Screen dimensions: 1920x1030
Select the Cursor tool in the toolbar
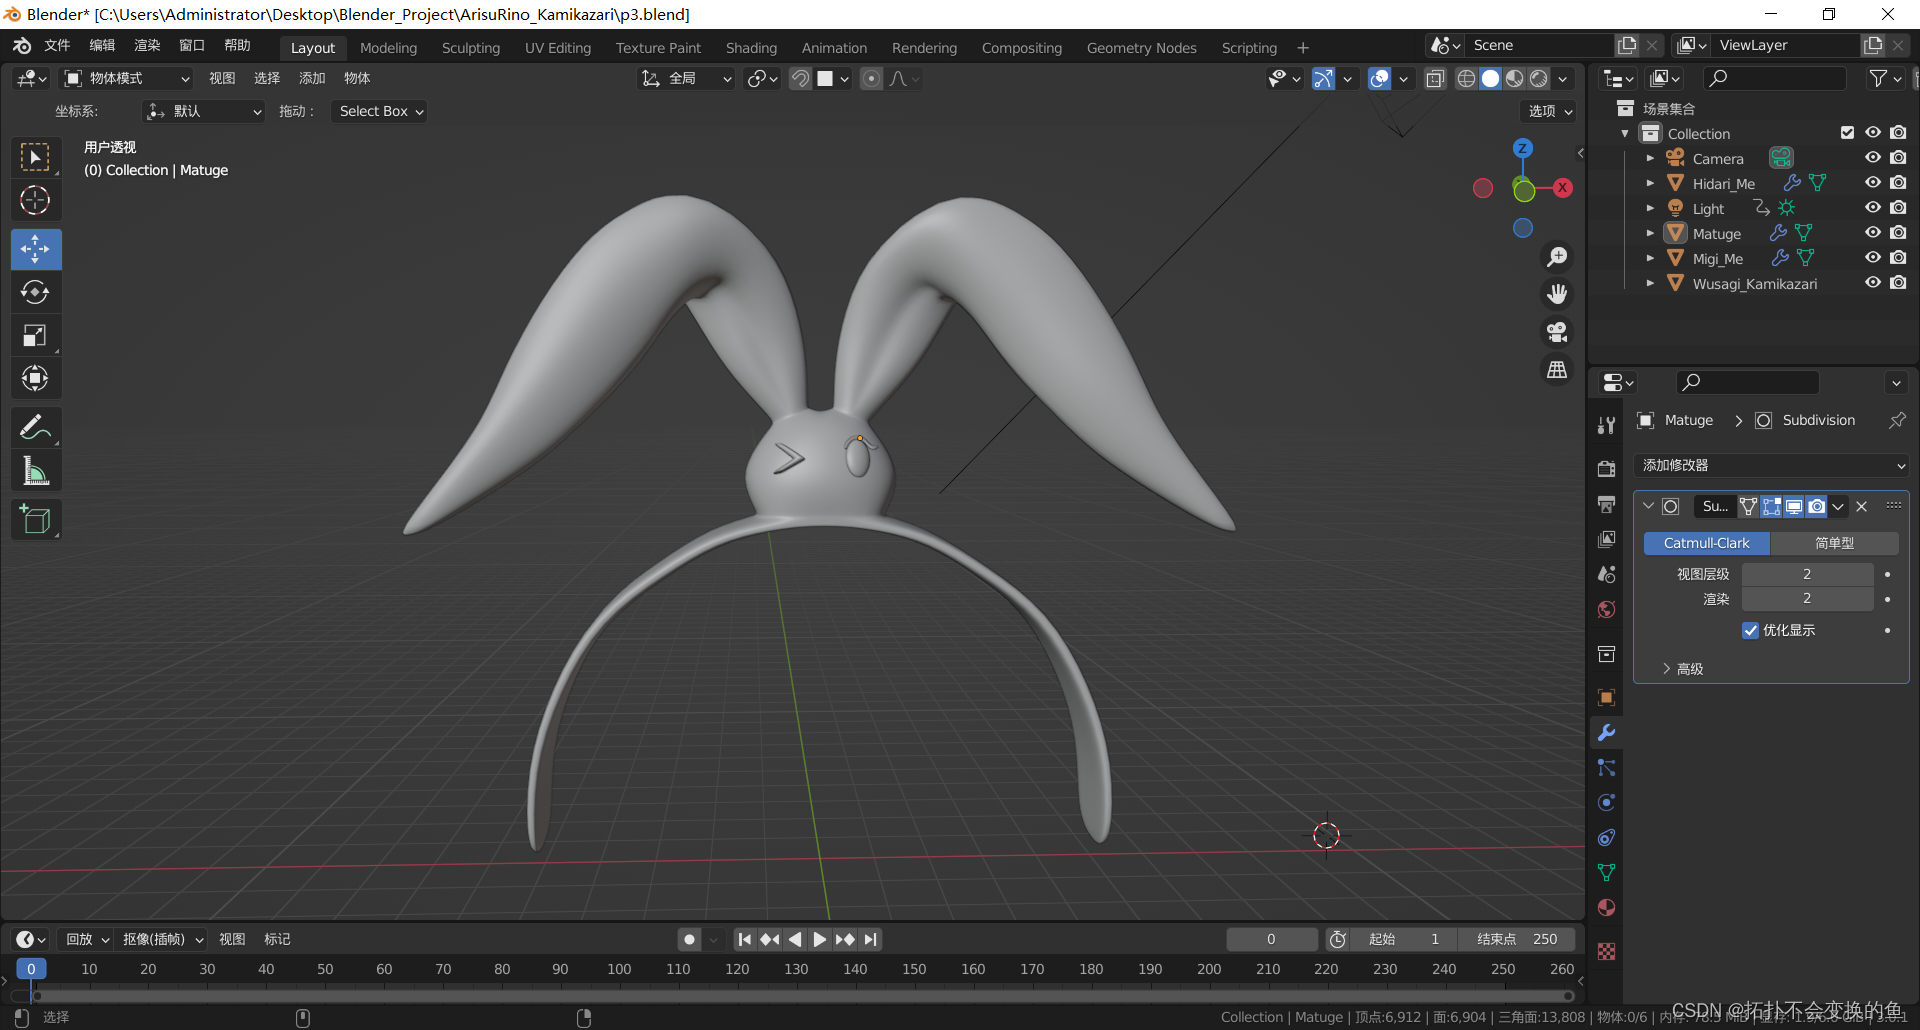coord(35,201)
